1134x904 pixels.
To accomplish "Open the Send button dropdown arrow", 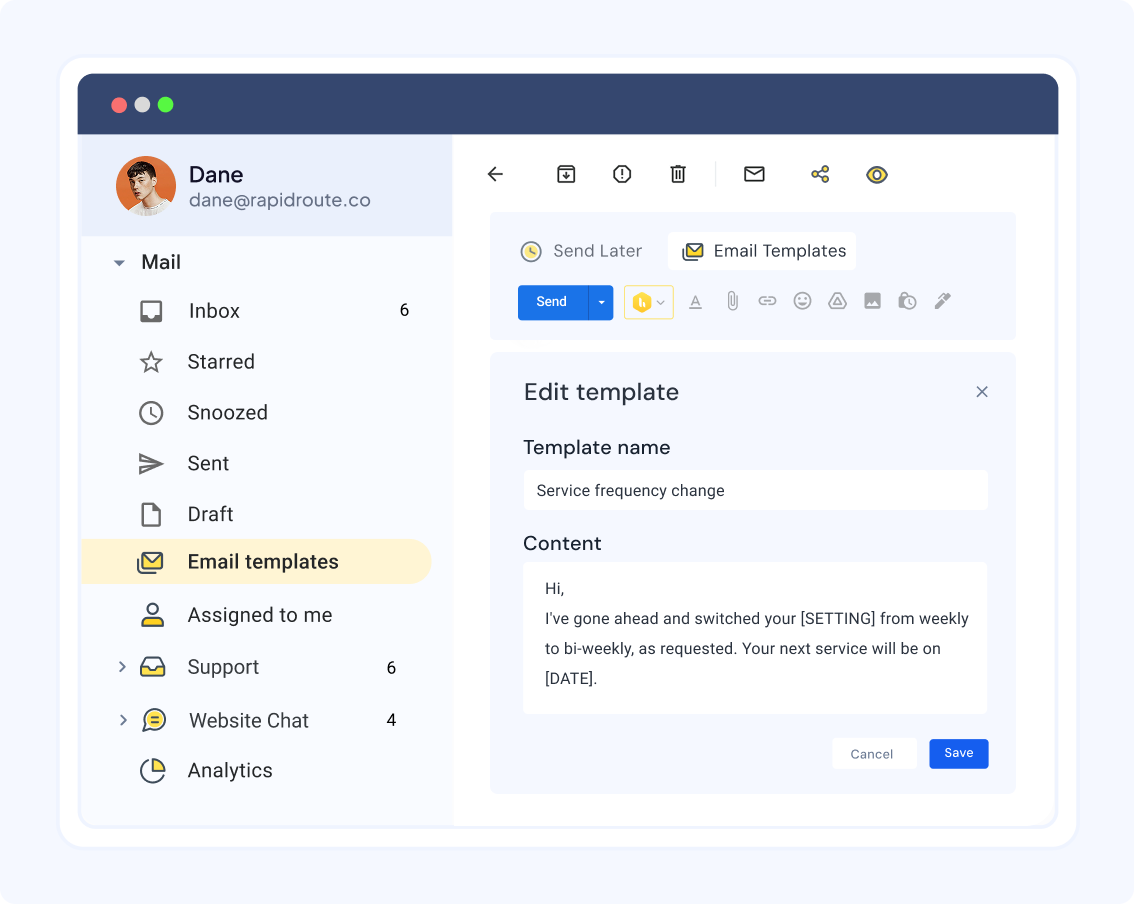I will 601,301.
